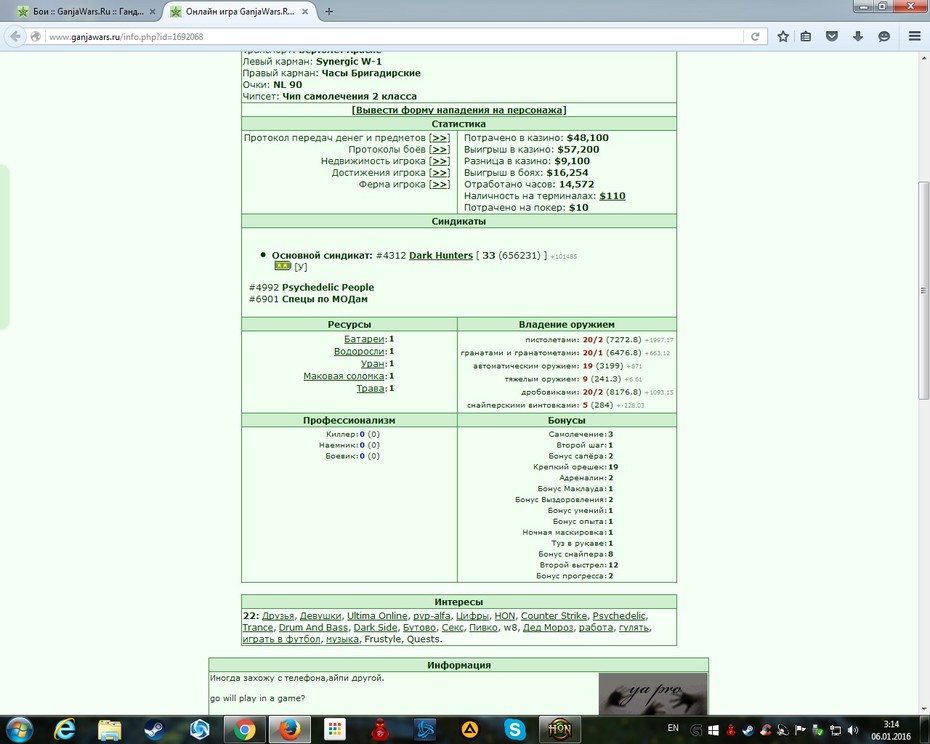The height and width of the screenshot is (744, 930).
Task: Click the Уран resource link
Action: (x=373, y=364)
